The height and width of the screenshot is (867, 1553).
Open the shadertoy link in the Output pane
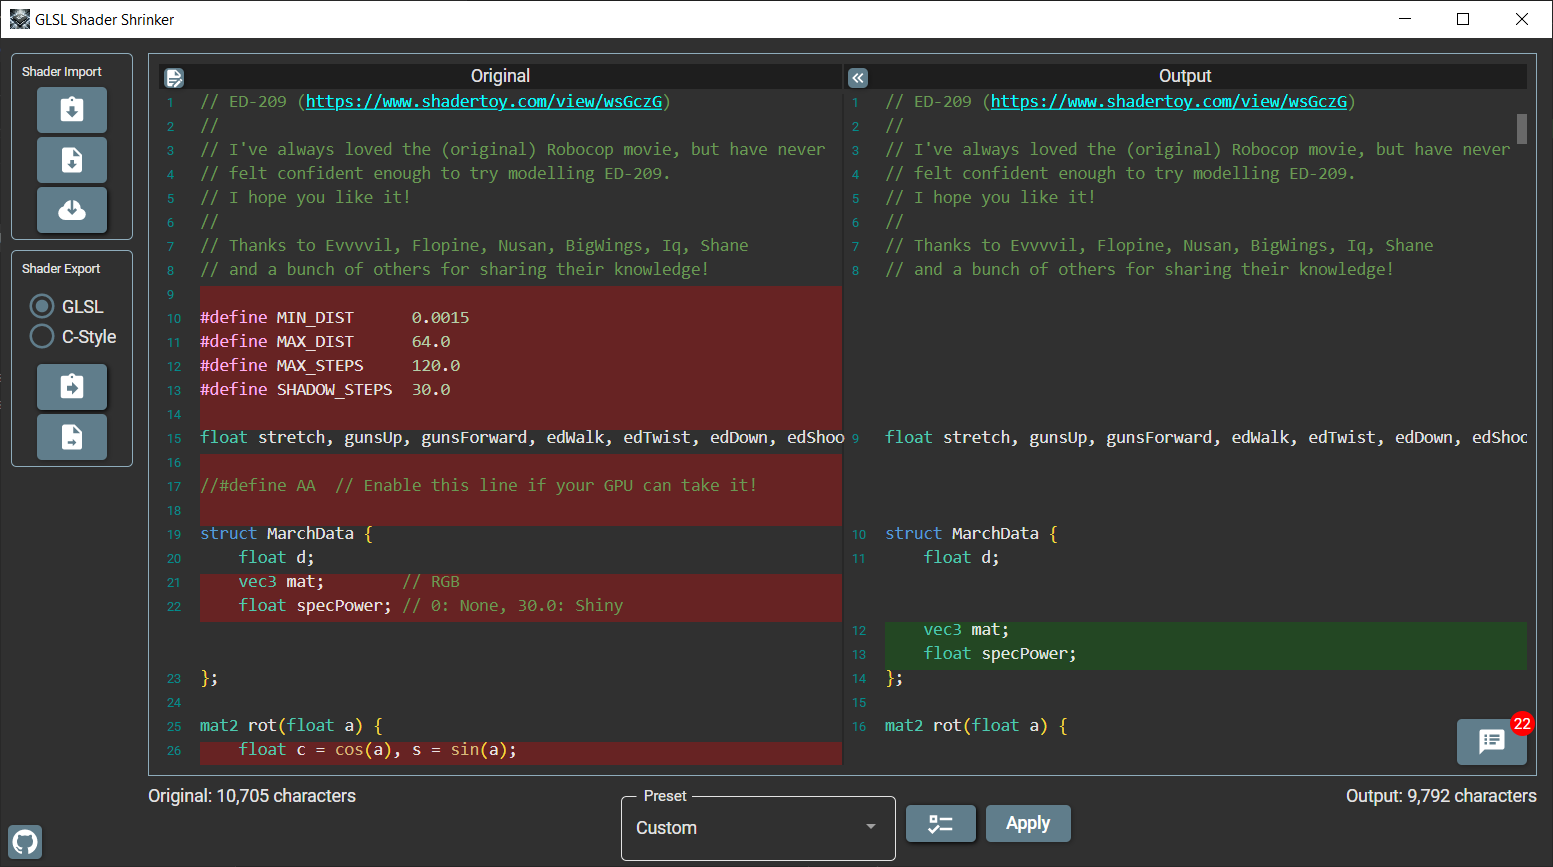click(1169, 101)
